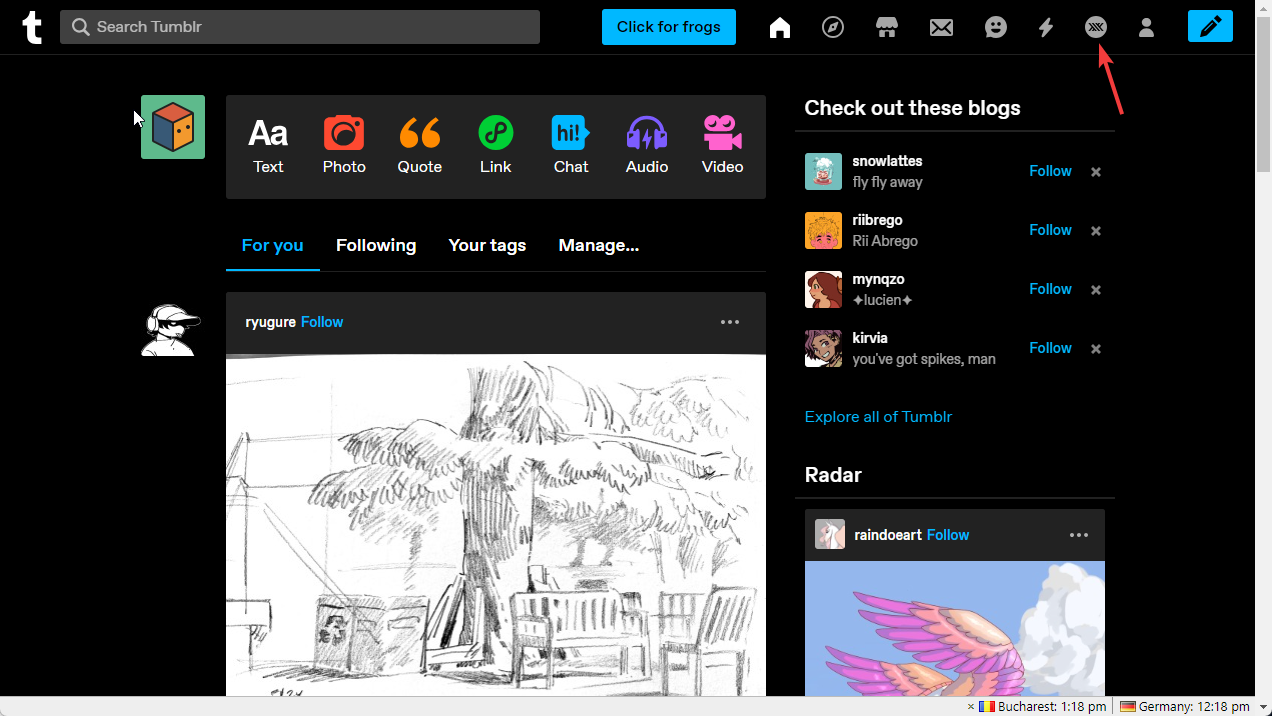
Task: Switch to the Your tags tab
Action: coord(487,246)
